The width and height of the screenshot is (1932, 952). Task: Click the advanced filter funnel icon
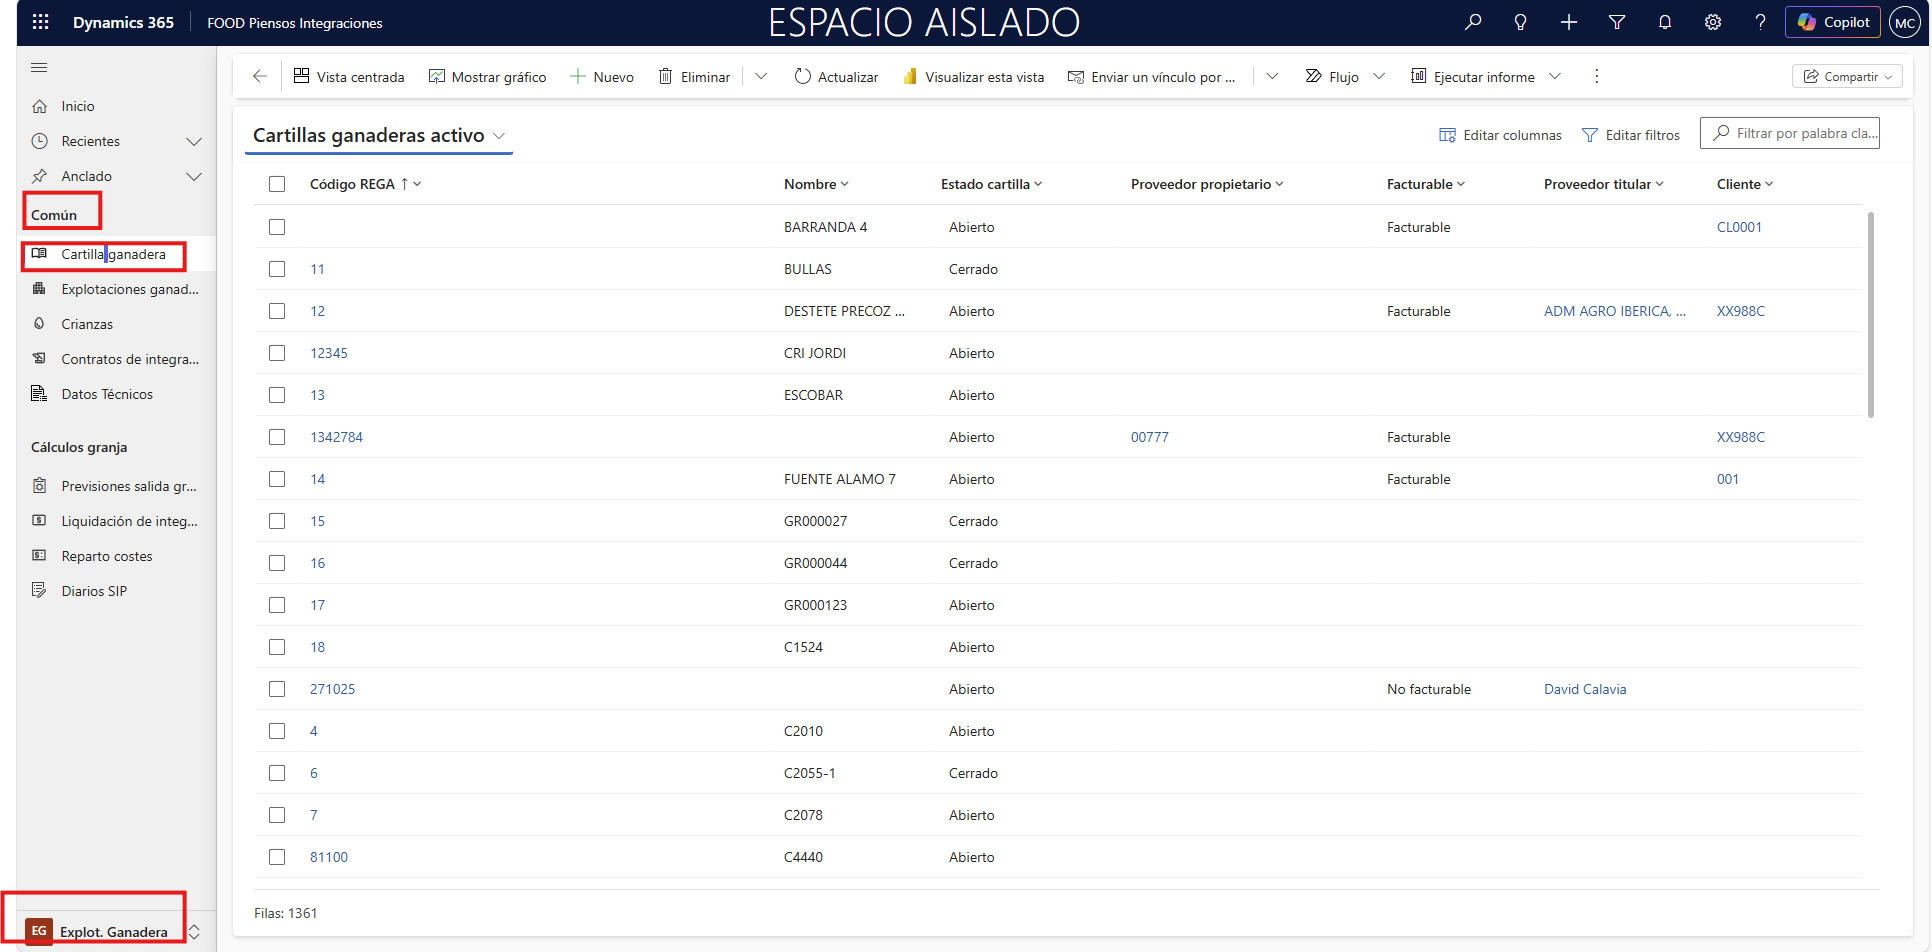tap(1616, 22)
